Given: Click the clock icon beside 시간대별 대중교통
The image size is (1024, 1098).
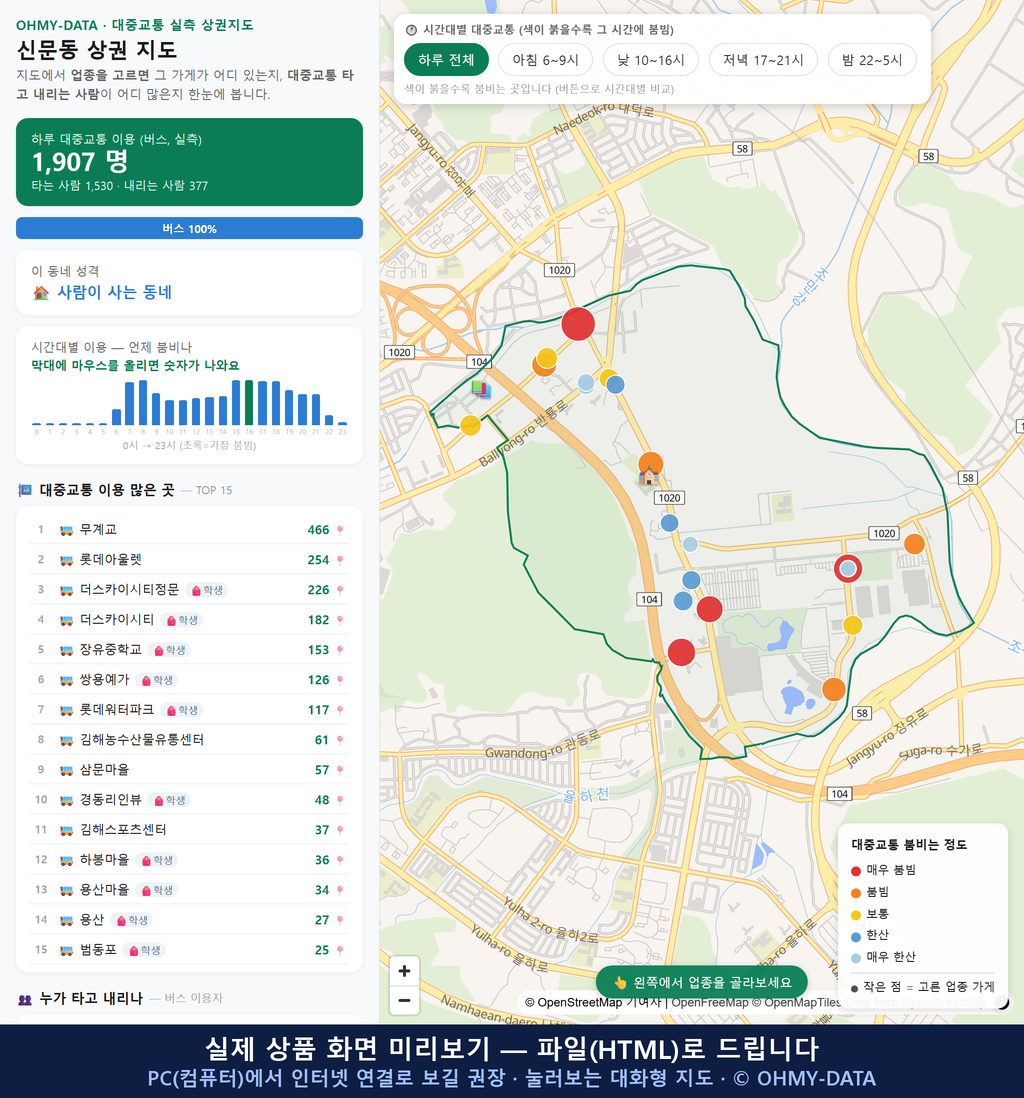Looking at the screenshot, I should 411,30.
